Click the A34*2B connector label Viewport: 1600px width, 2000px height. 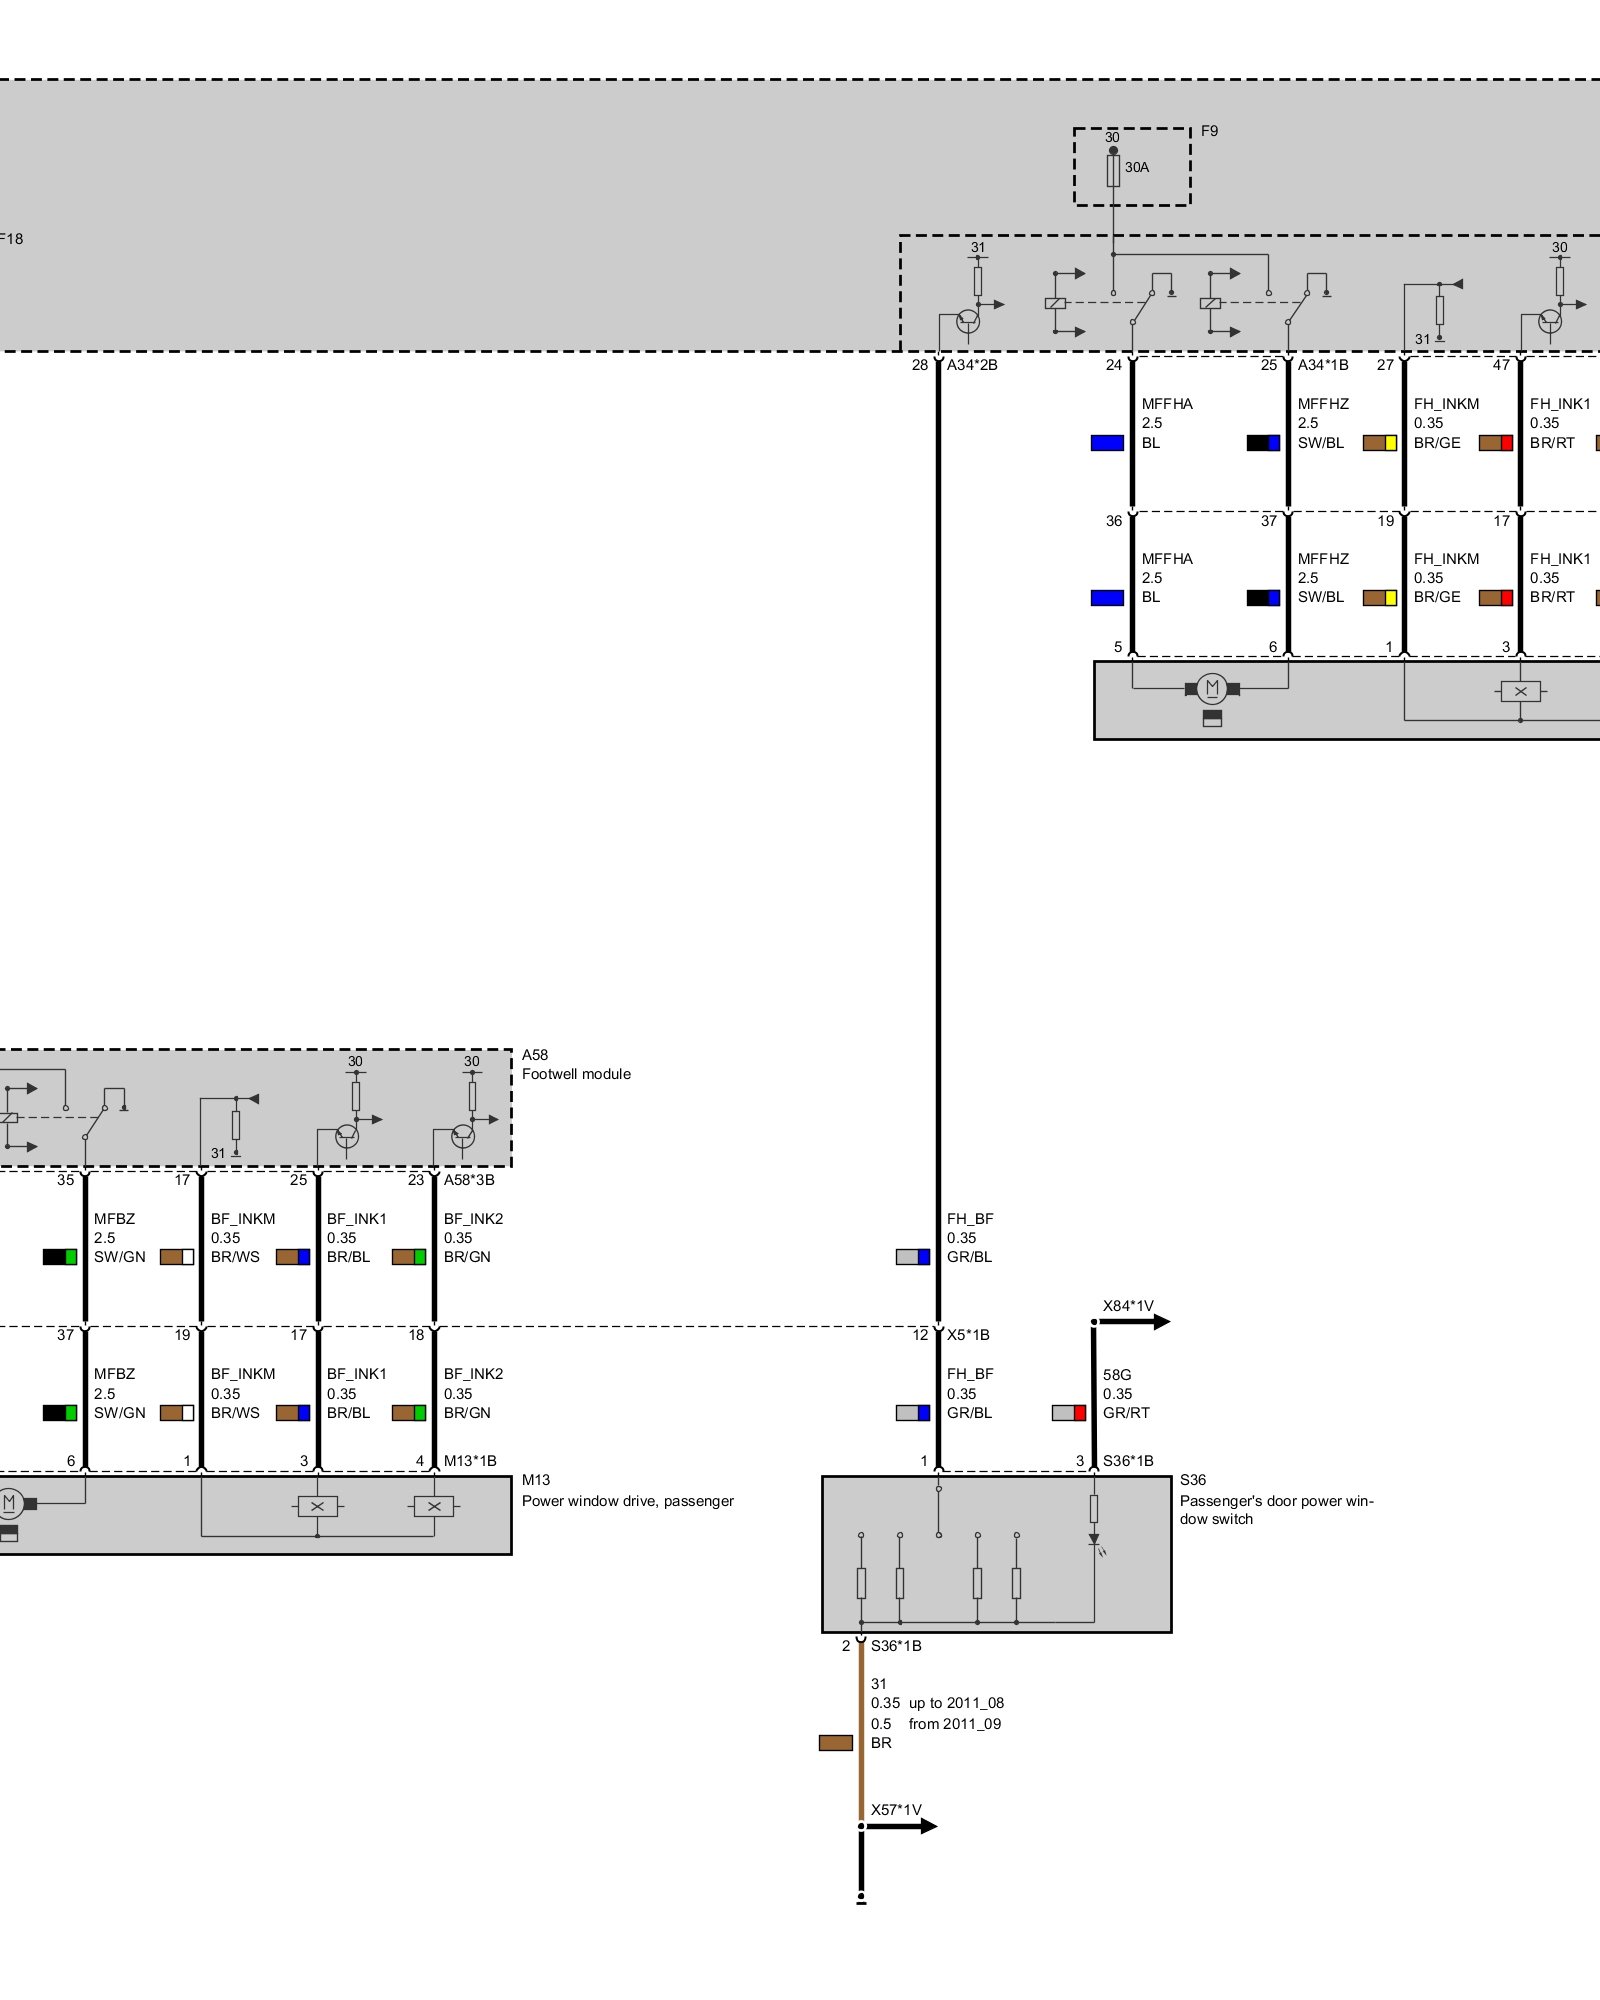coord(972,365)
